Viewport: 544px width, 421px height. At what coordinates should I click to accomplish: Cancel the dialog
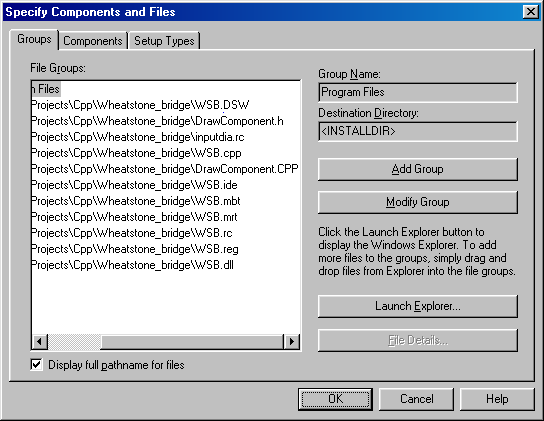(416, 399)
